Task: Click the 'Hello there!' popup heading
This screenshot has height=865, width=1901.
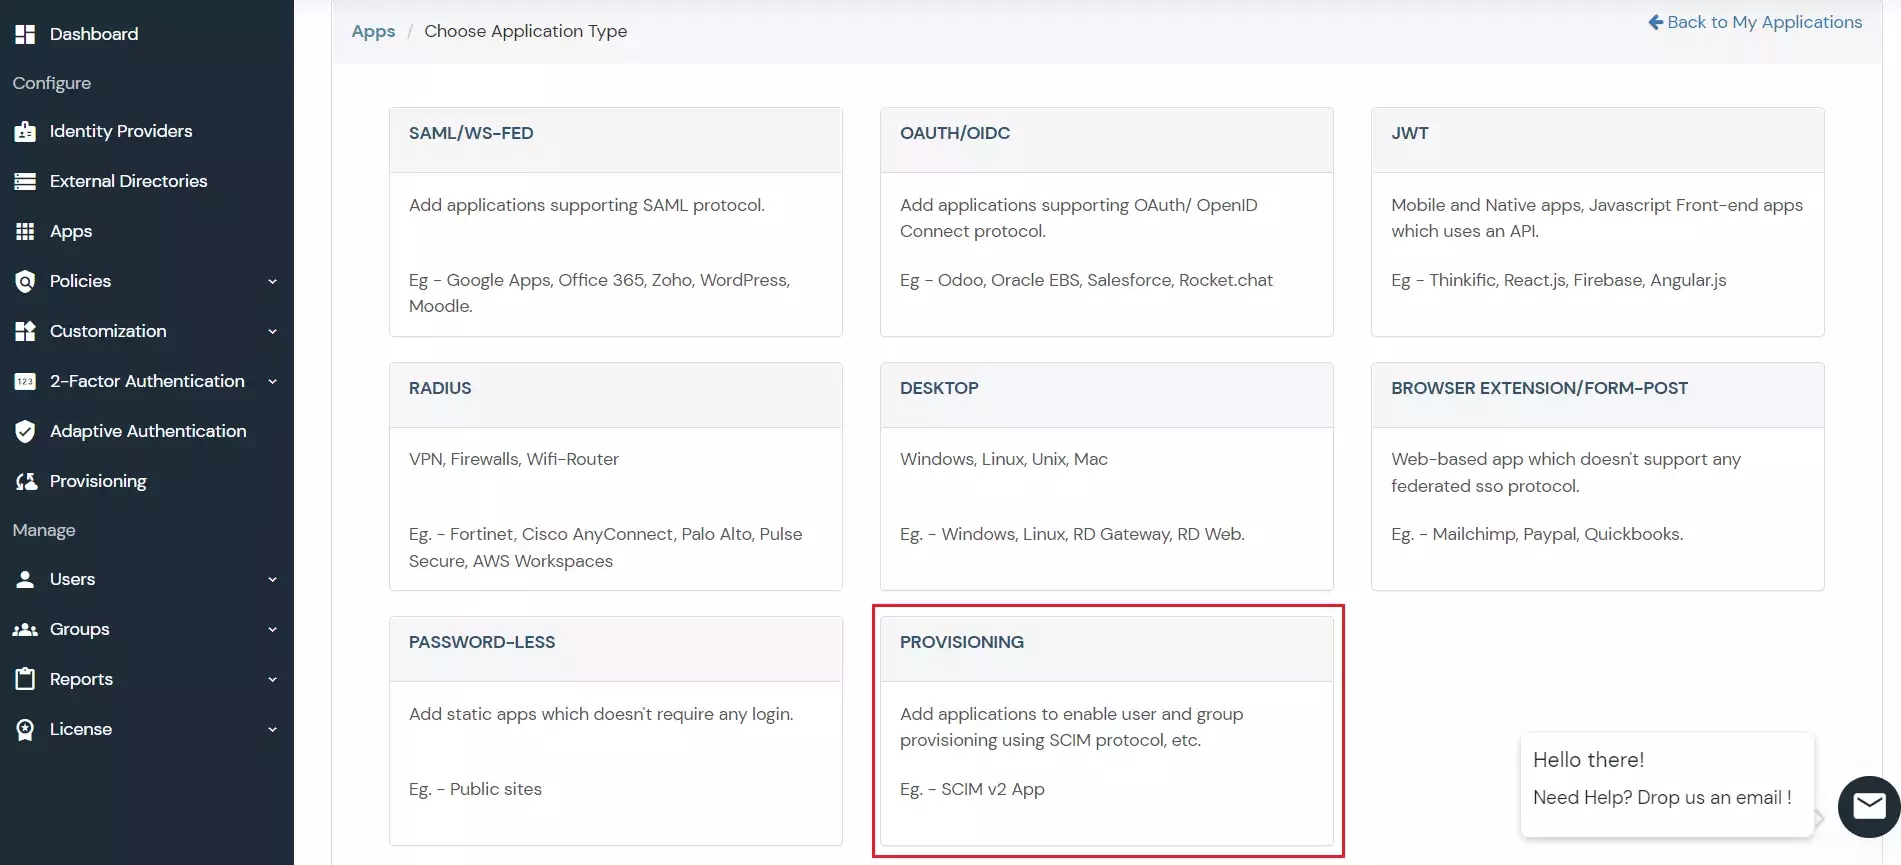Action: tap(1589, 760)
